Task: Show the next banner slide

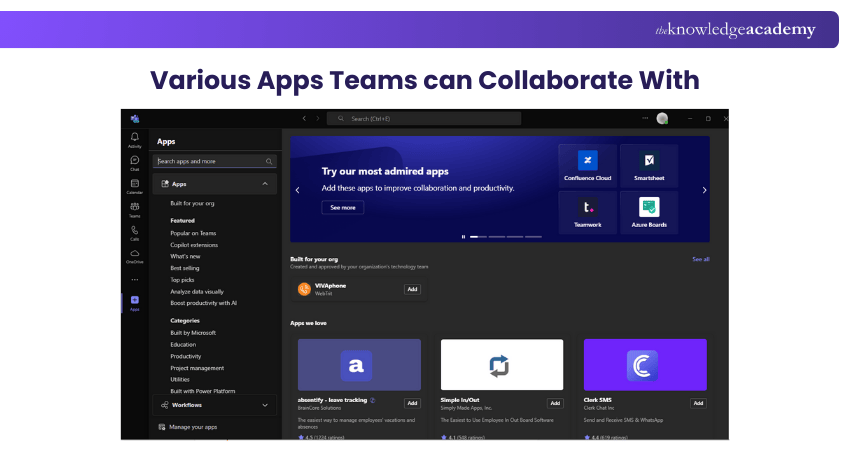Action: tap(704, 190)
